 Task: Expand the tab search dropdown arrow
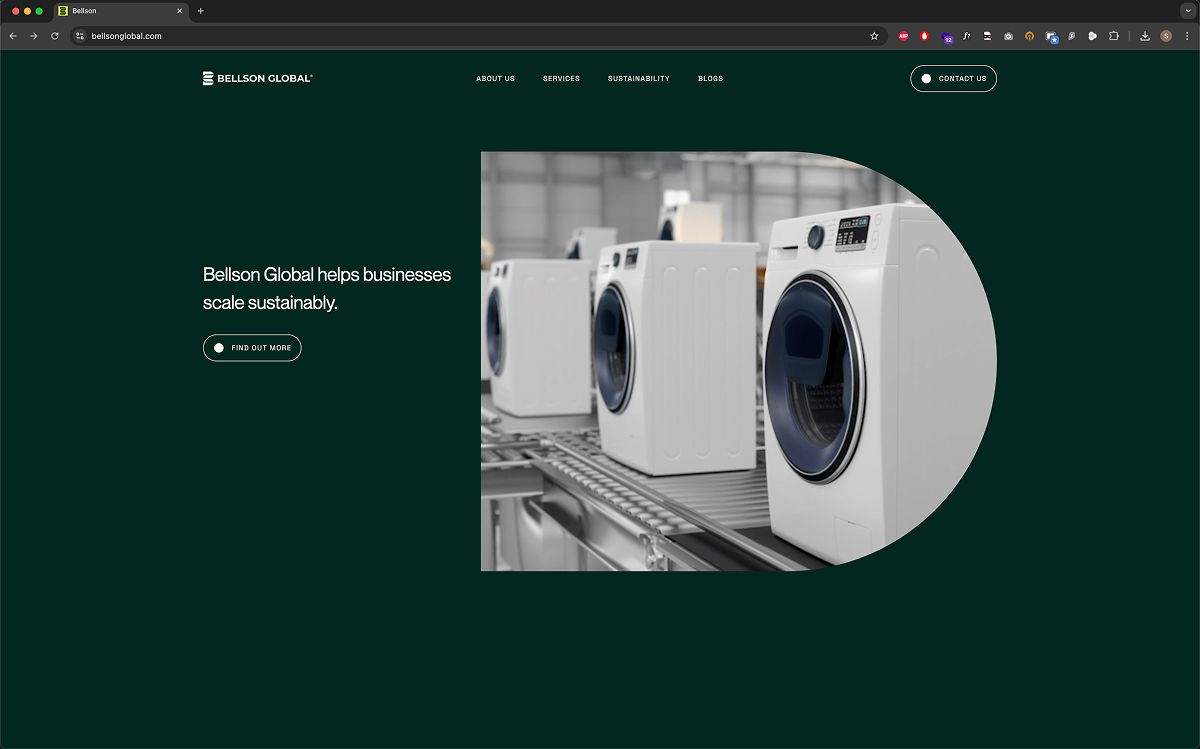(1186, 10)
